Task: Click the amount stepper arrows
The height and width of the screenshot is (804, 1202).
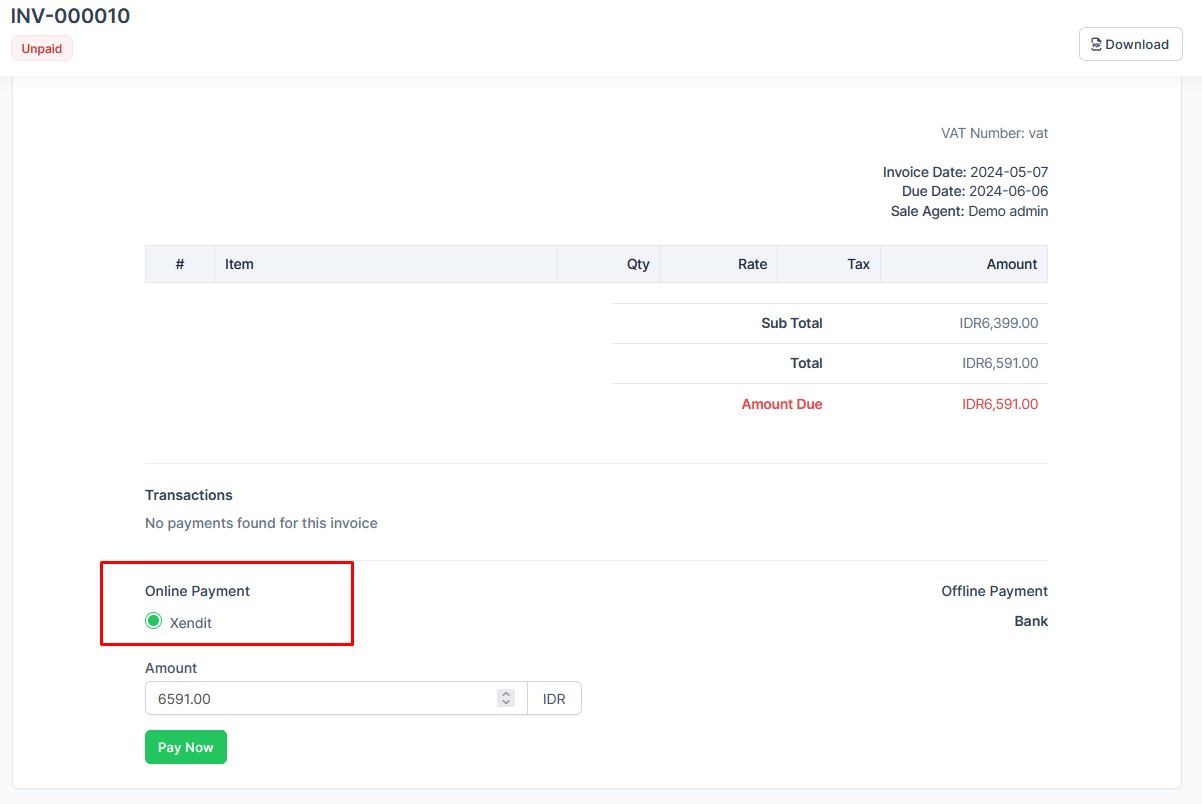Action: click(506, 699)
